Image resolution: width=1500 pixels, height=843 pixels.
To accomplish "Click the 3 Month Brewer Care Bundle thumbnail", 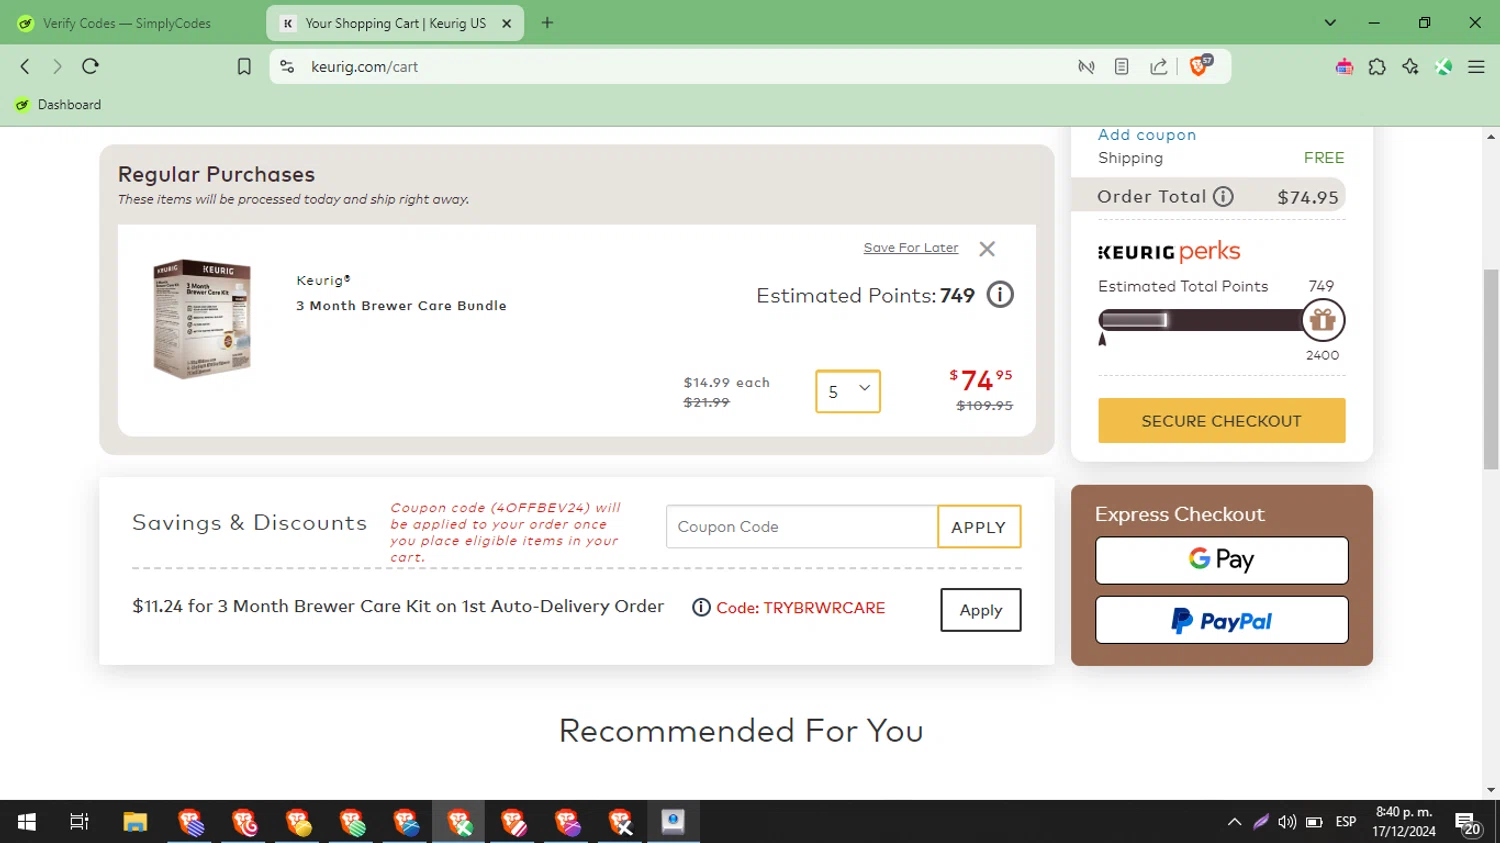I will click(201, 319).
